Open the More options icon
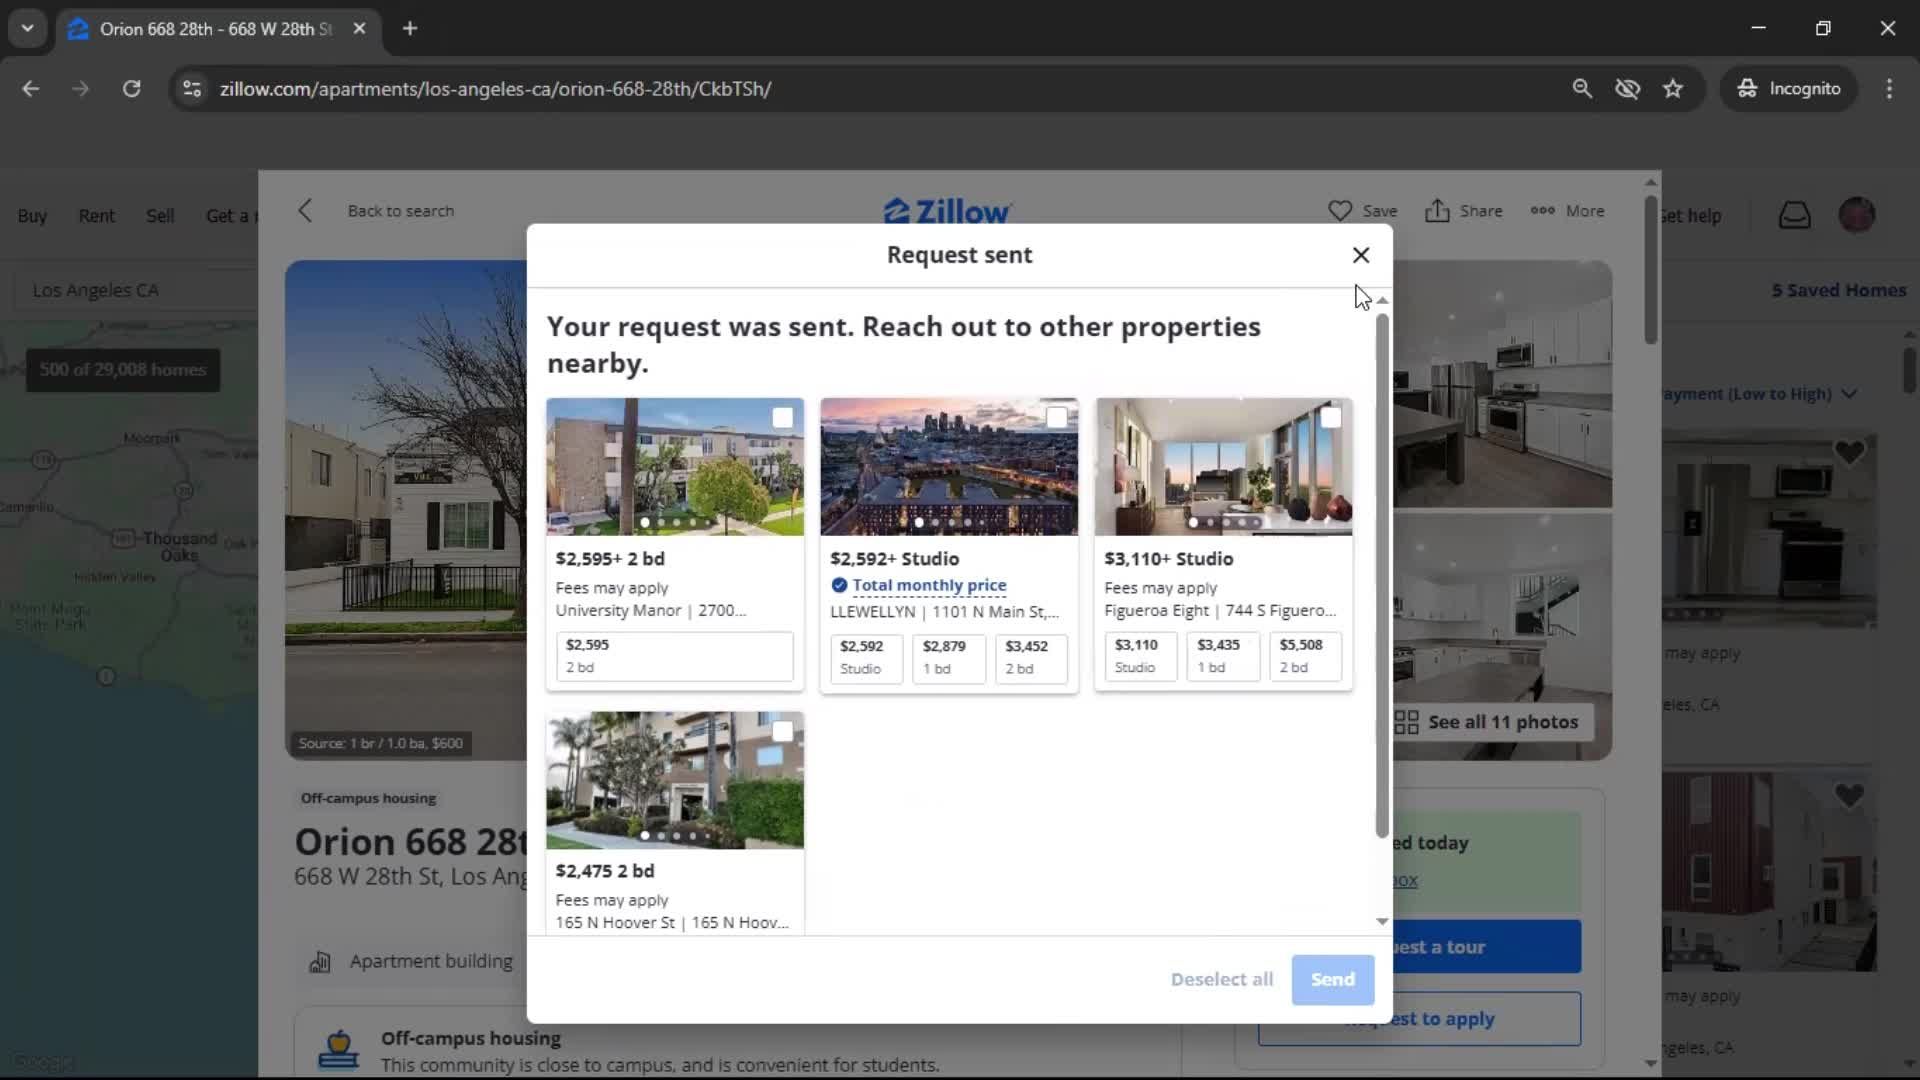Viewport: 1920px width, 1080px height. point(1542,211)
